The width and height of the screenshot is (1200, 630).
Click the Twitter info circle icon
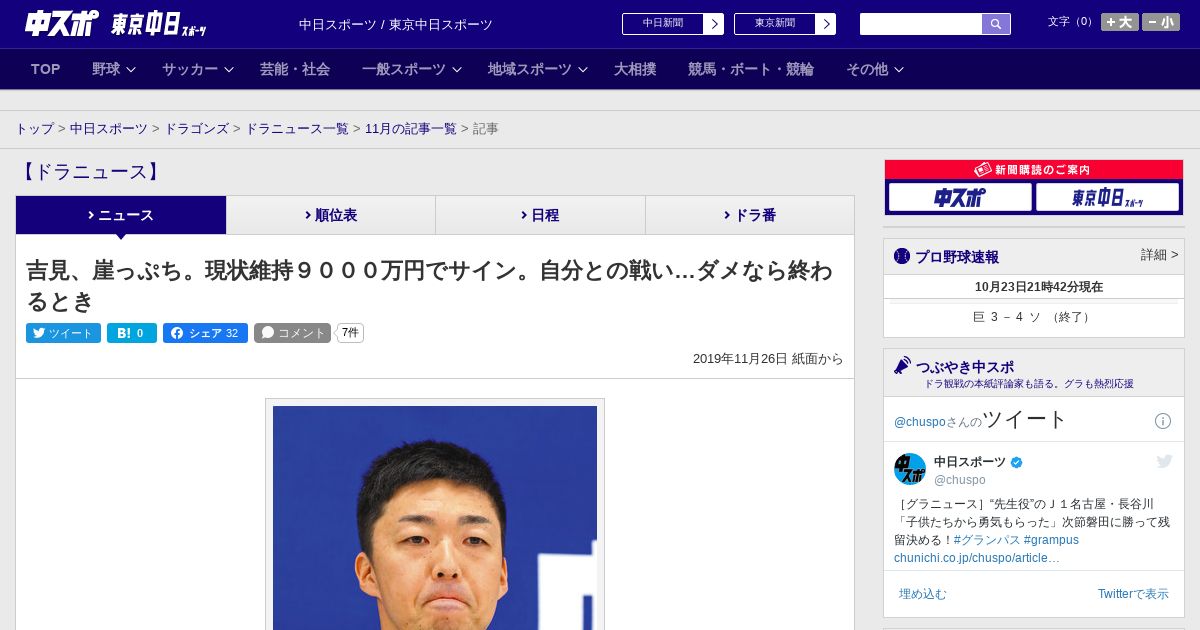point(1163,421)
